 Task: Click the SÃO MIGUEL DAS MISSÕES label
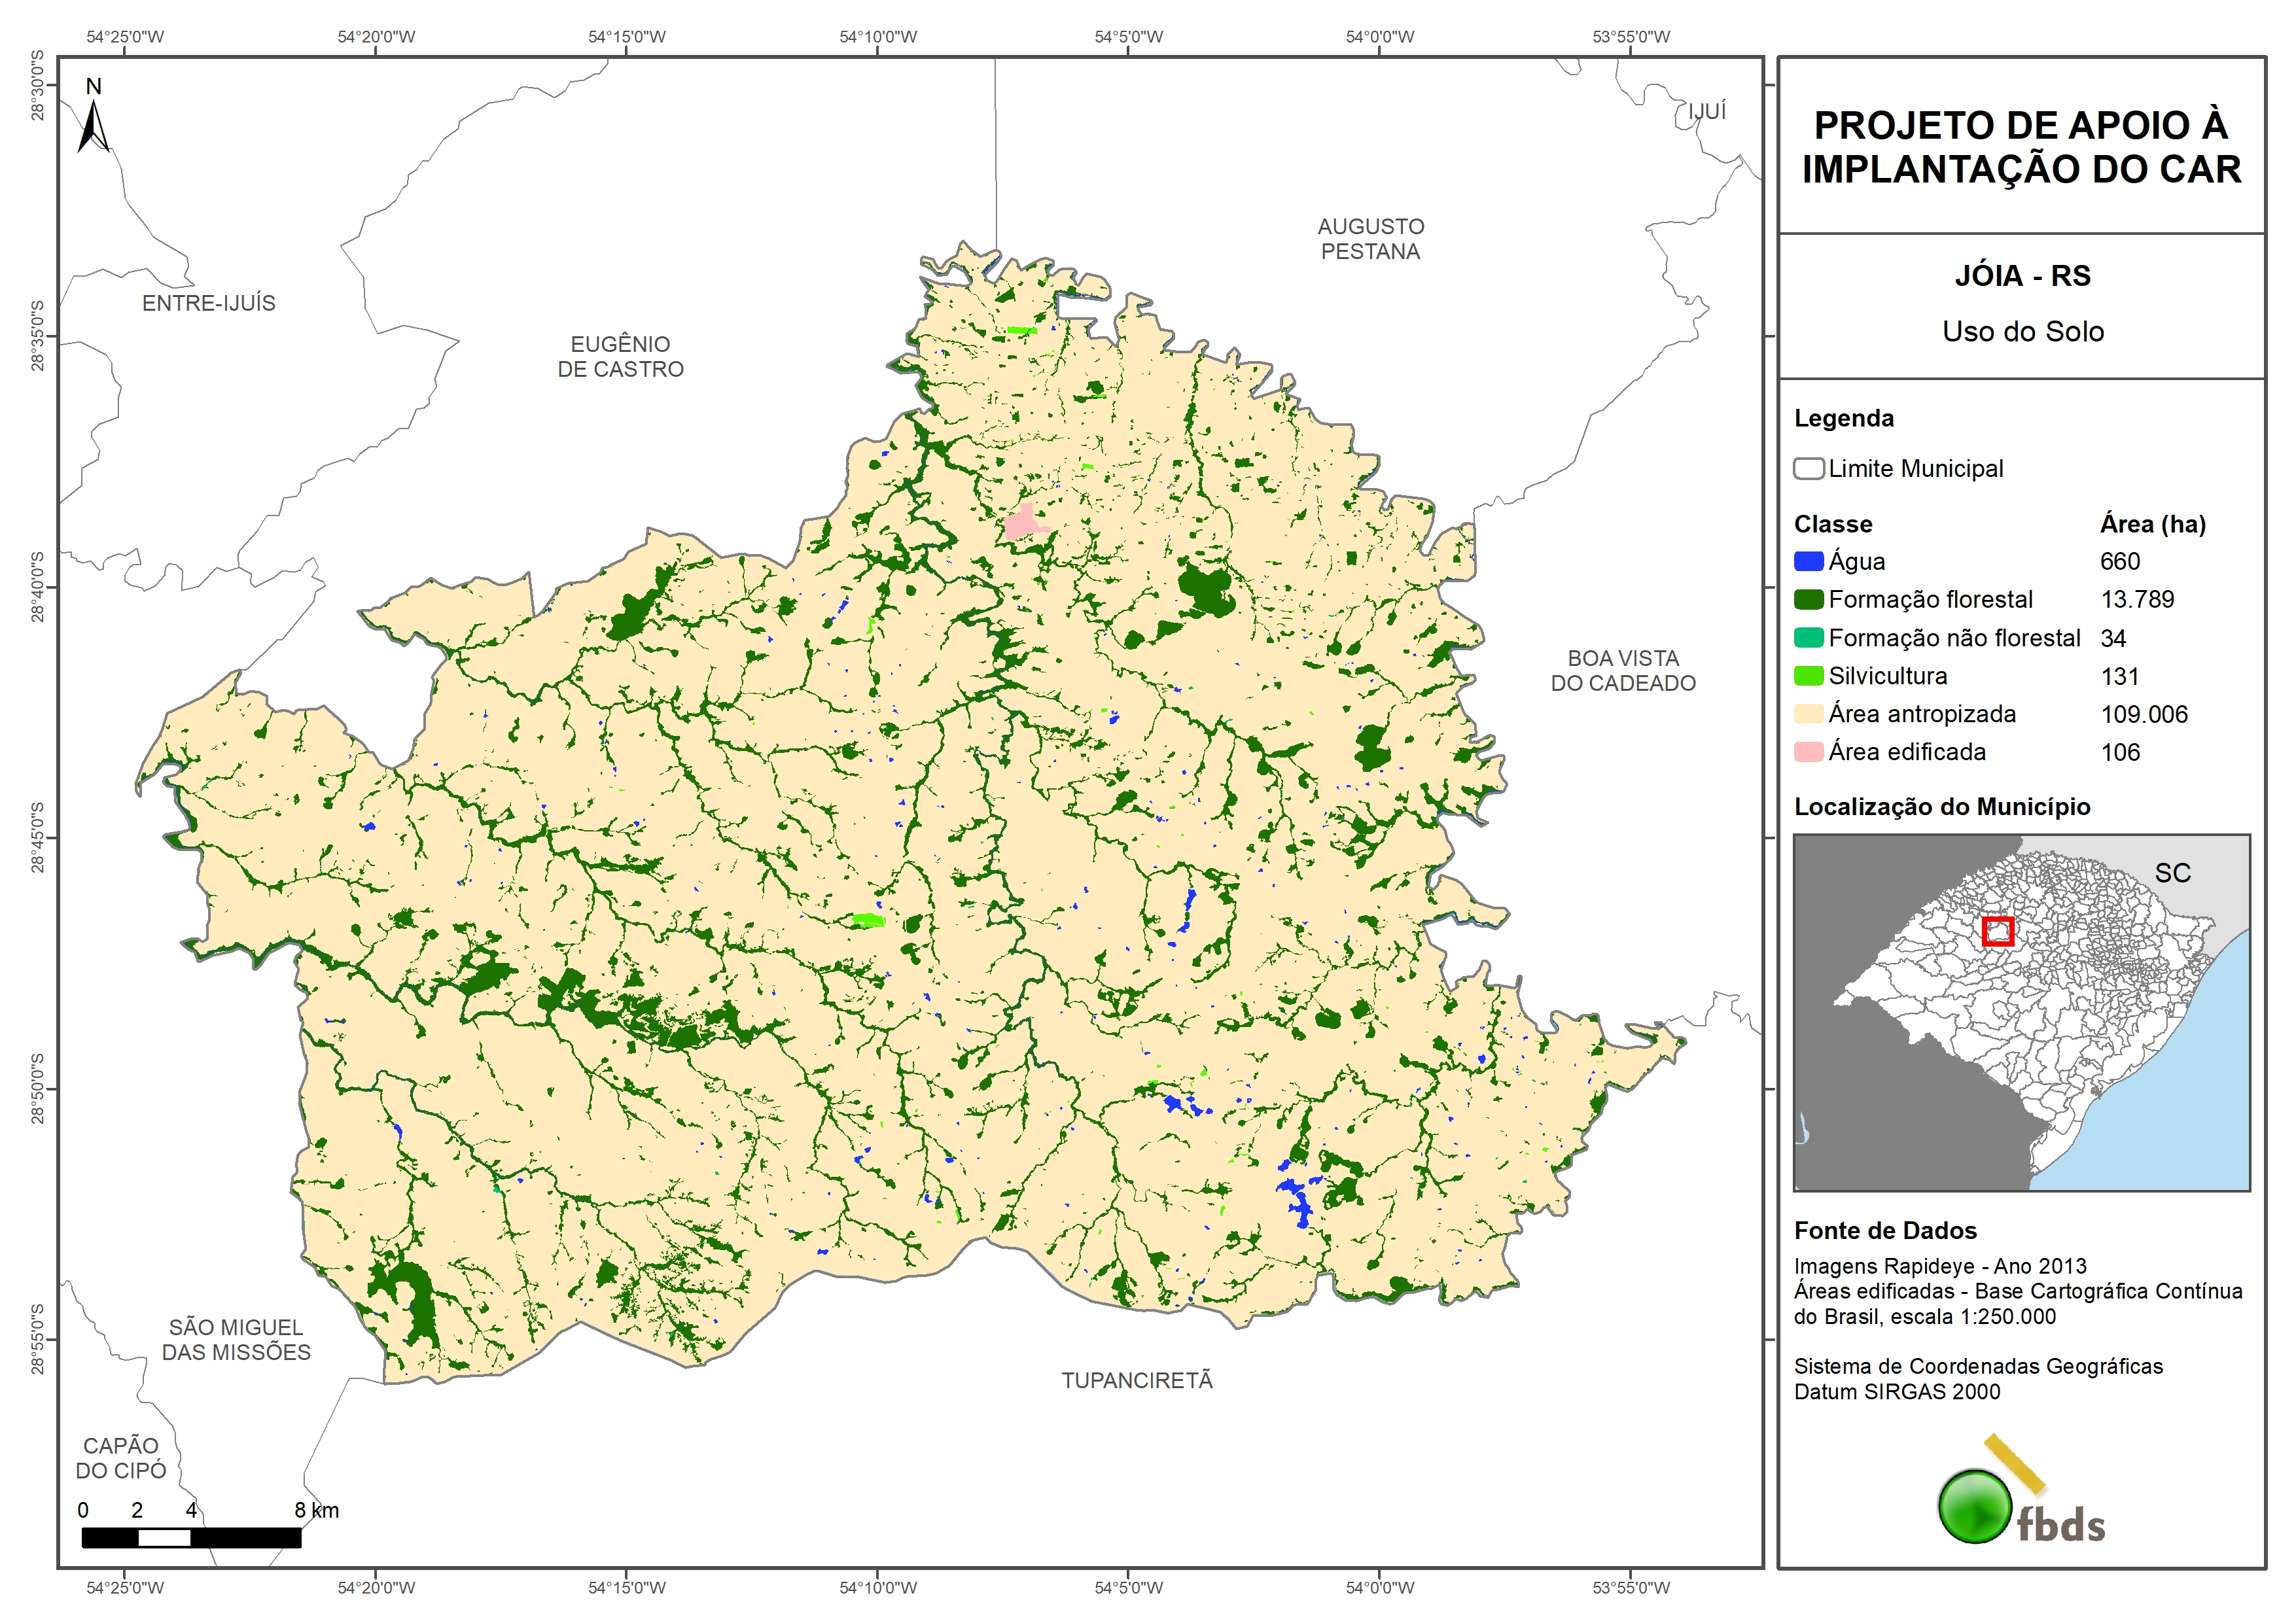pyautogui.click(x=236, y=1339)
